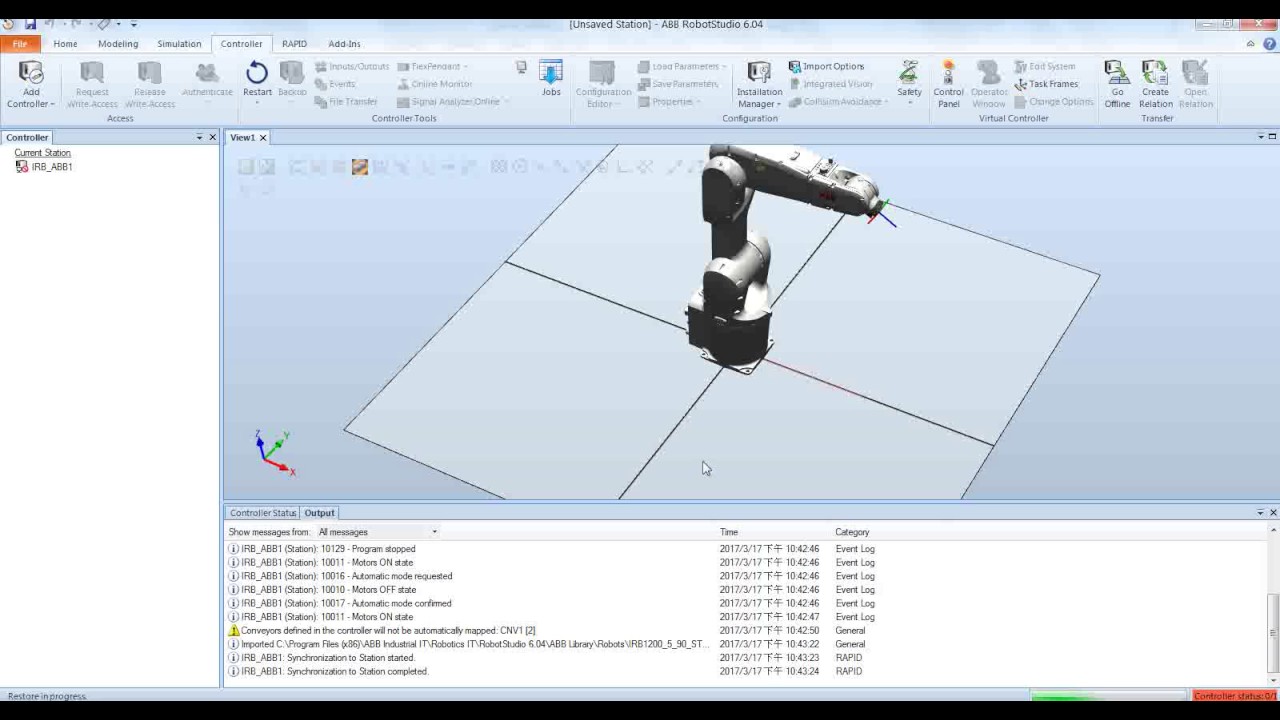Click Import Options
Viewport: 1280px width, 720px height.
(826, 67)
